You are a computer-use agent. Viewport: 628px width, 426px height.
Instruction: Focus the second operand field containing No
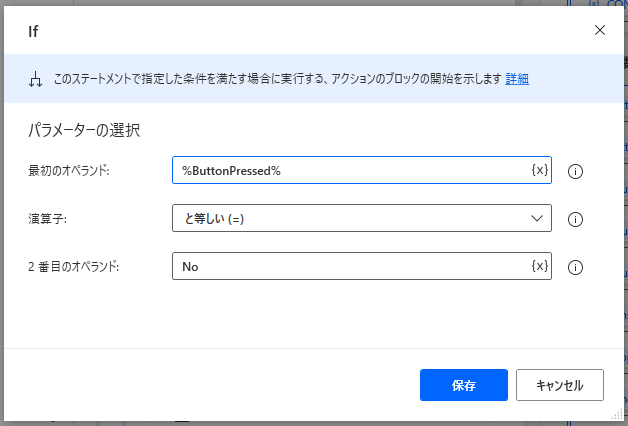(350, 266)
